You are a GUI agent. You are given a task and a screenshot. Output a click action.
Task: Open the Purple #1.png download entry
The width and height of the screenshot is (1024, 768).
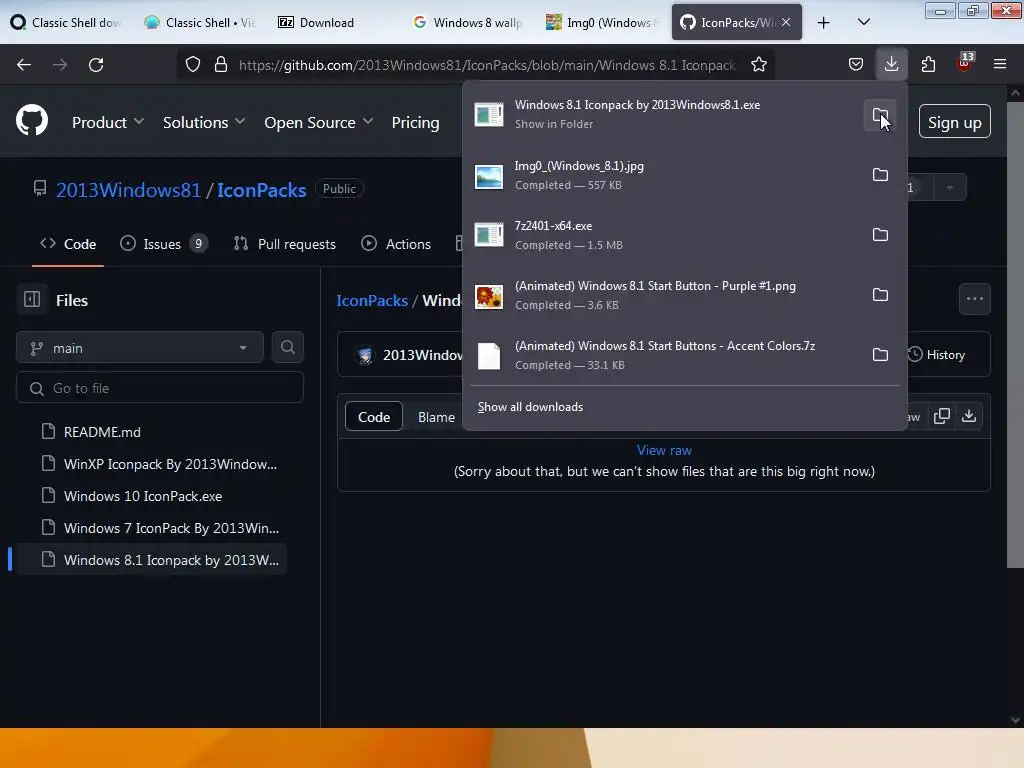[665, 295]
